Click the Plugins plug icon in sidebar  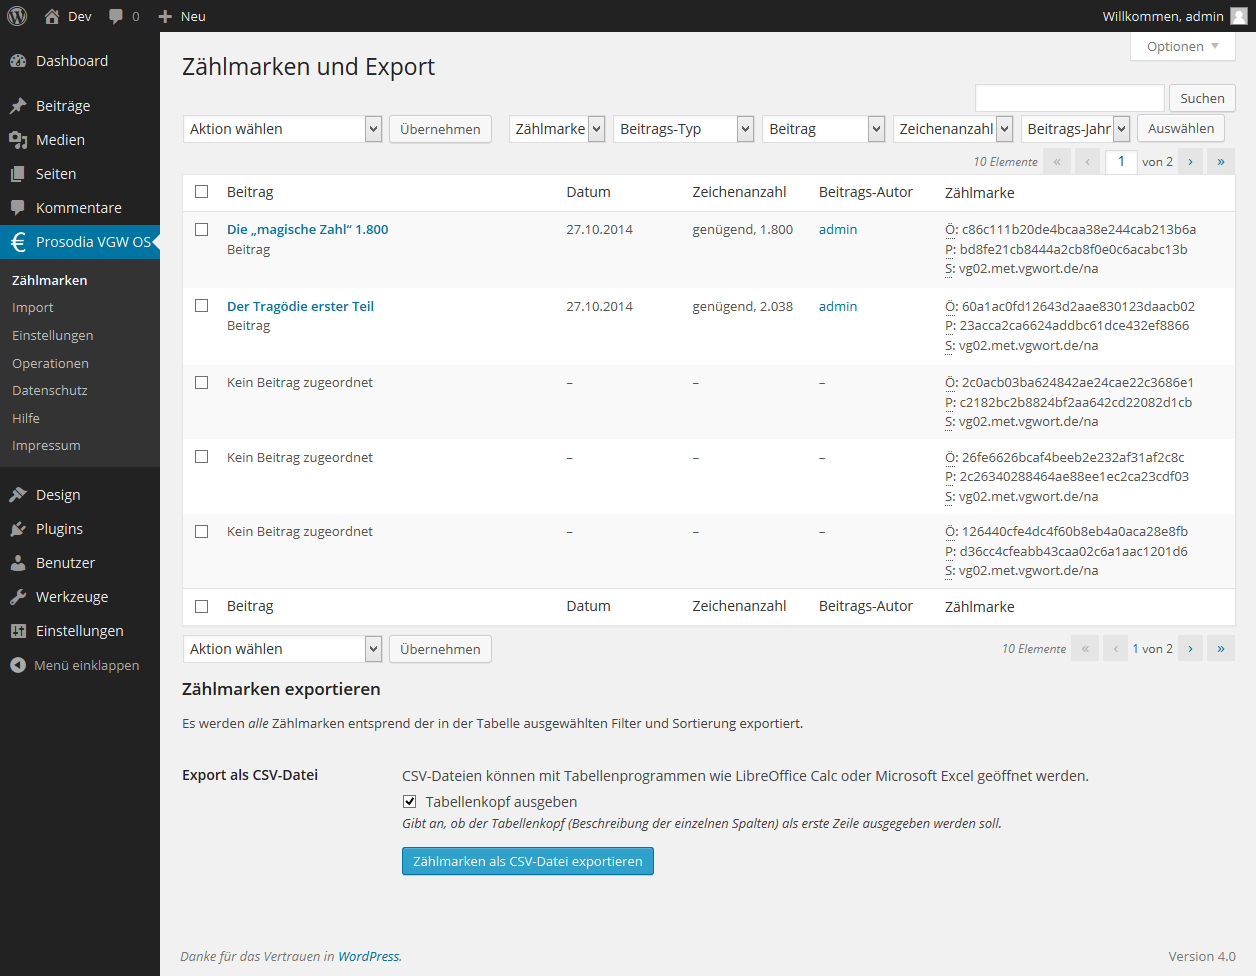coord(18,529)
